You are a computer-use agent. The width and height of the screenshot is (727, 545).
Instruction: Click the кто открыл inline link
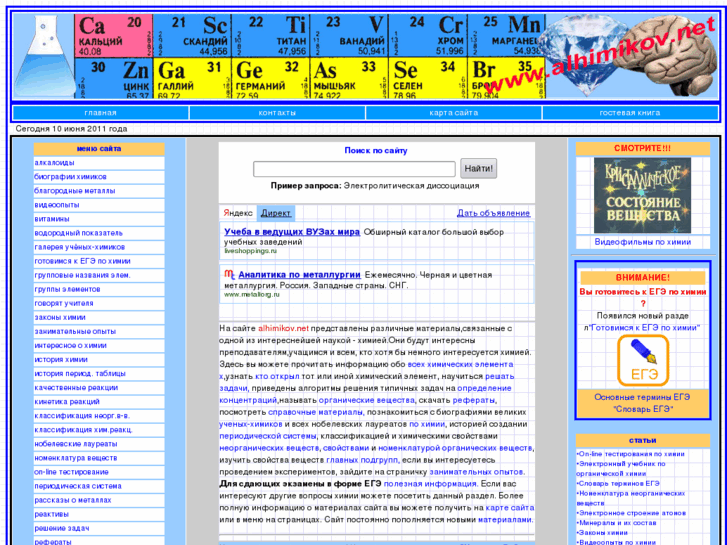click(x=277, y=376)
